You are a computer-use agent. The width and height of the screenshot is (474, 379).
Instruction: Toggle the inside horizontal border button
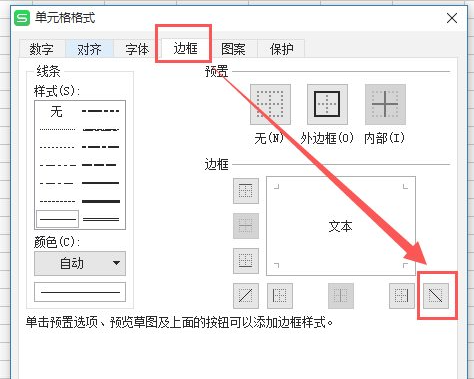[x=246, y=226]
